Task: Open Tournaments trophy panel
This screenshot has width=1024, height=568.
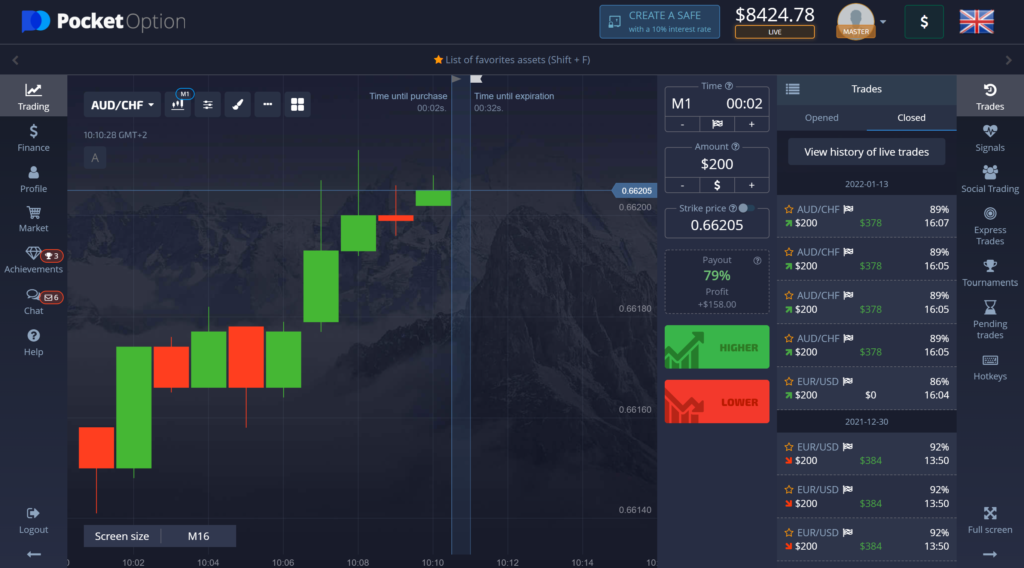Action: [x=990, y=273]
